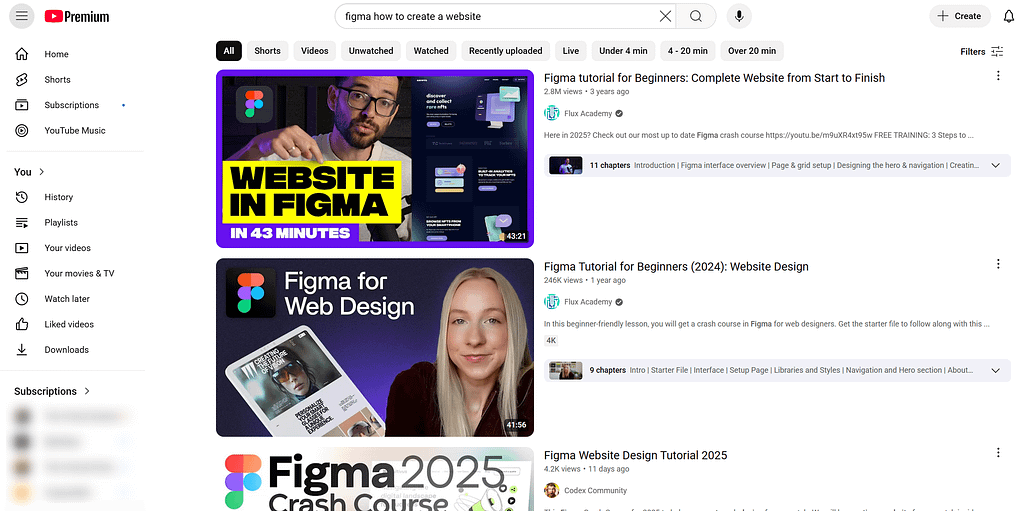Click the Your videos icon
1024x511 pixels.
tap(22, 248)
